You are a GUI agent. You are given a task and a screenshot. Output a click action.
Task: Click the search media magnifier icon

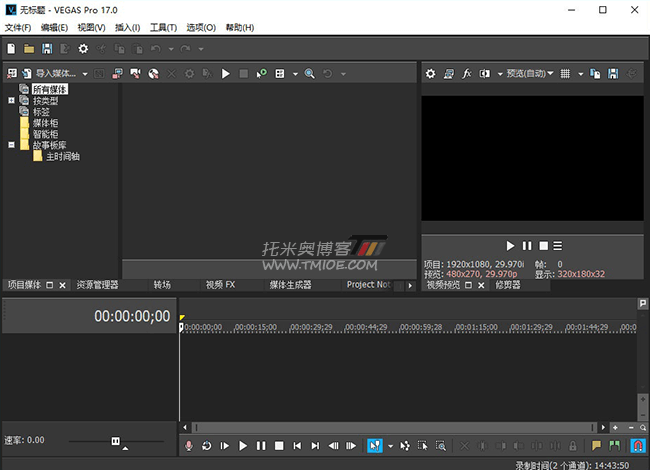tap(310, 74)
